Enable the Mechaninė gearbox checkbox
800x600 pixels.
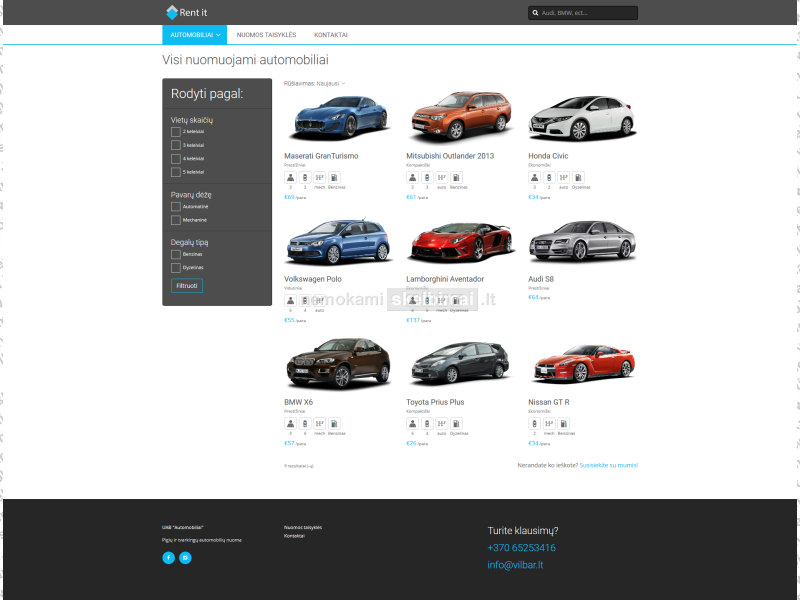[x=176, y=220]
